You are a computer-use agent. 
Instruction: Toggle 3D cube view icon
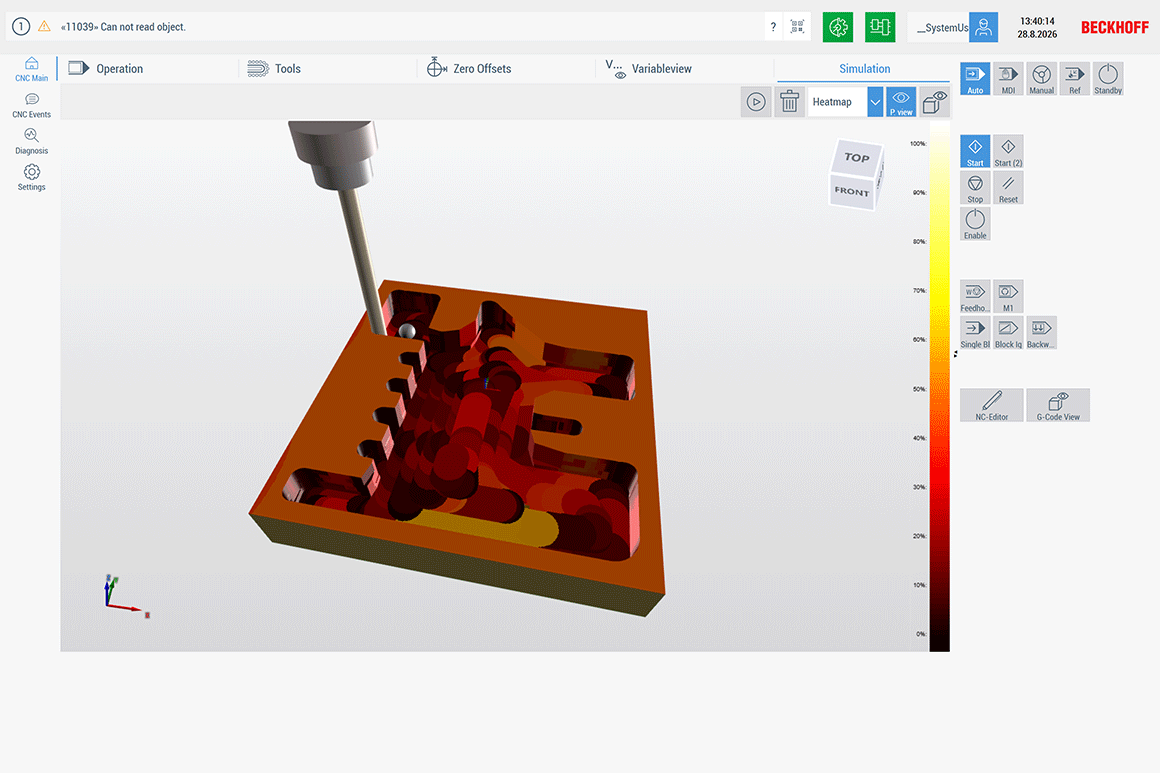pos(934,102)
